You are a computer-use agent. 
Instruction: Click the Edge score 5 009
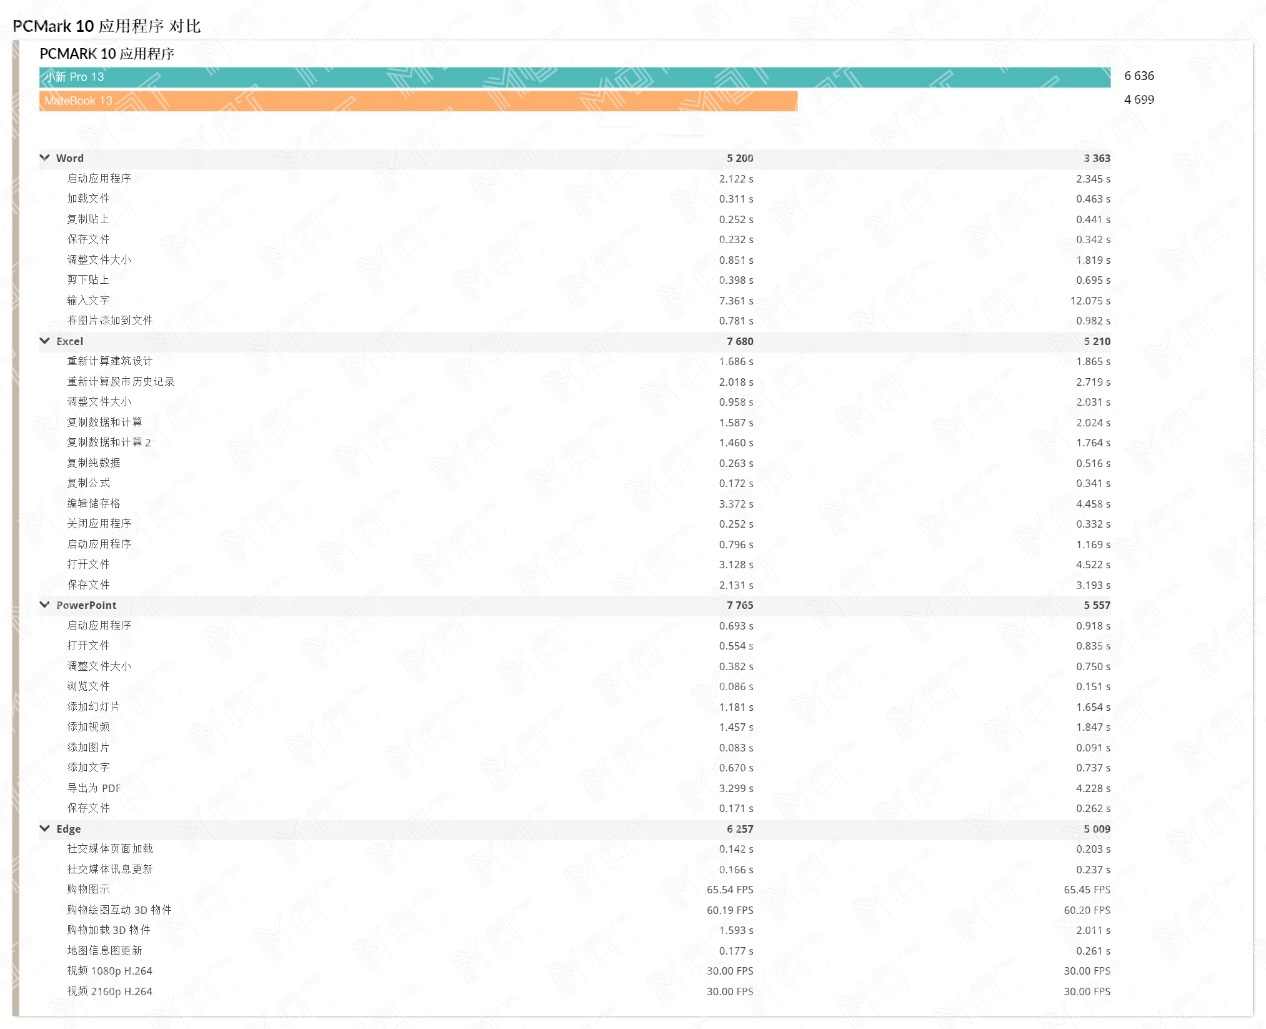click(x=1097, y=829)
